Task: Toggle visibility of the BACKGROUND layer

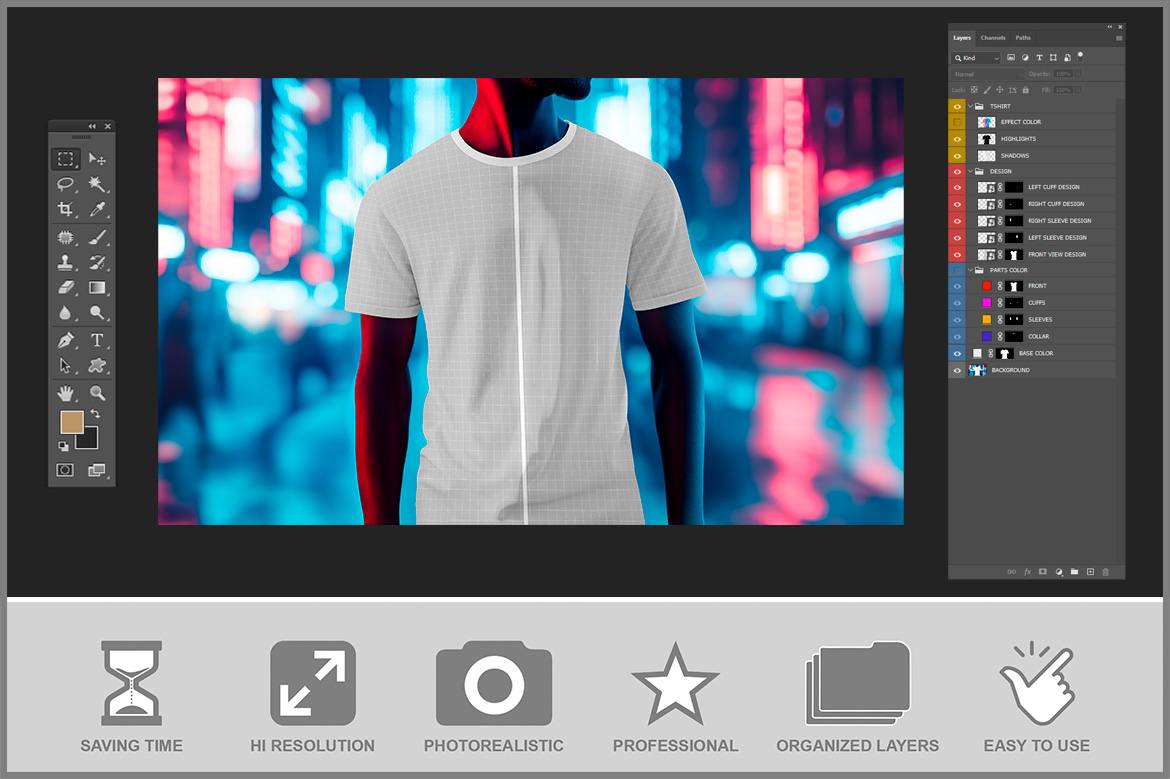Action: click(957, 370)
